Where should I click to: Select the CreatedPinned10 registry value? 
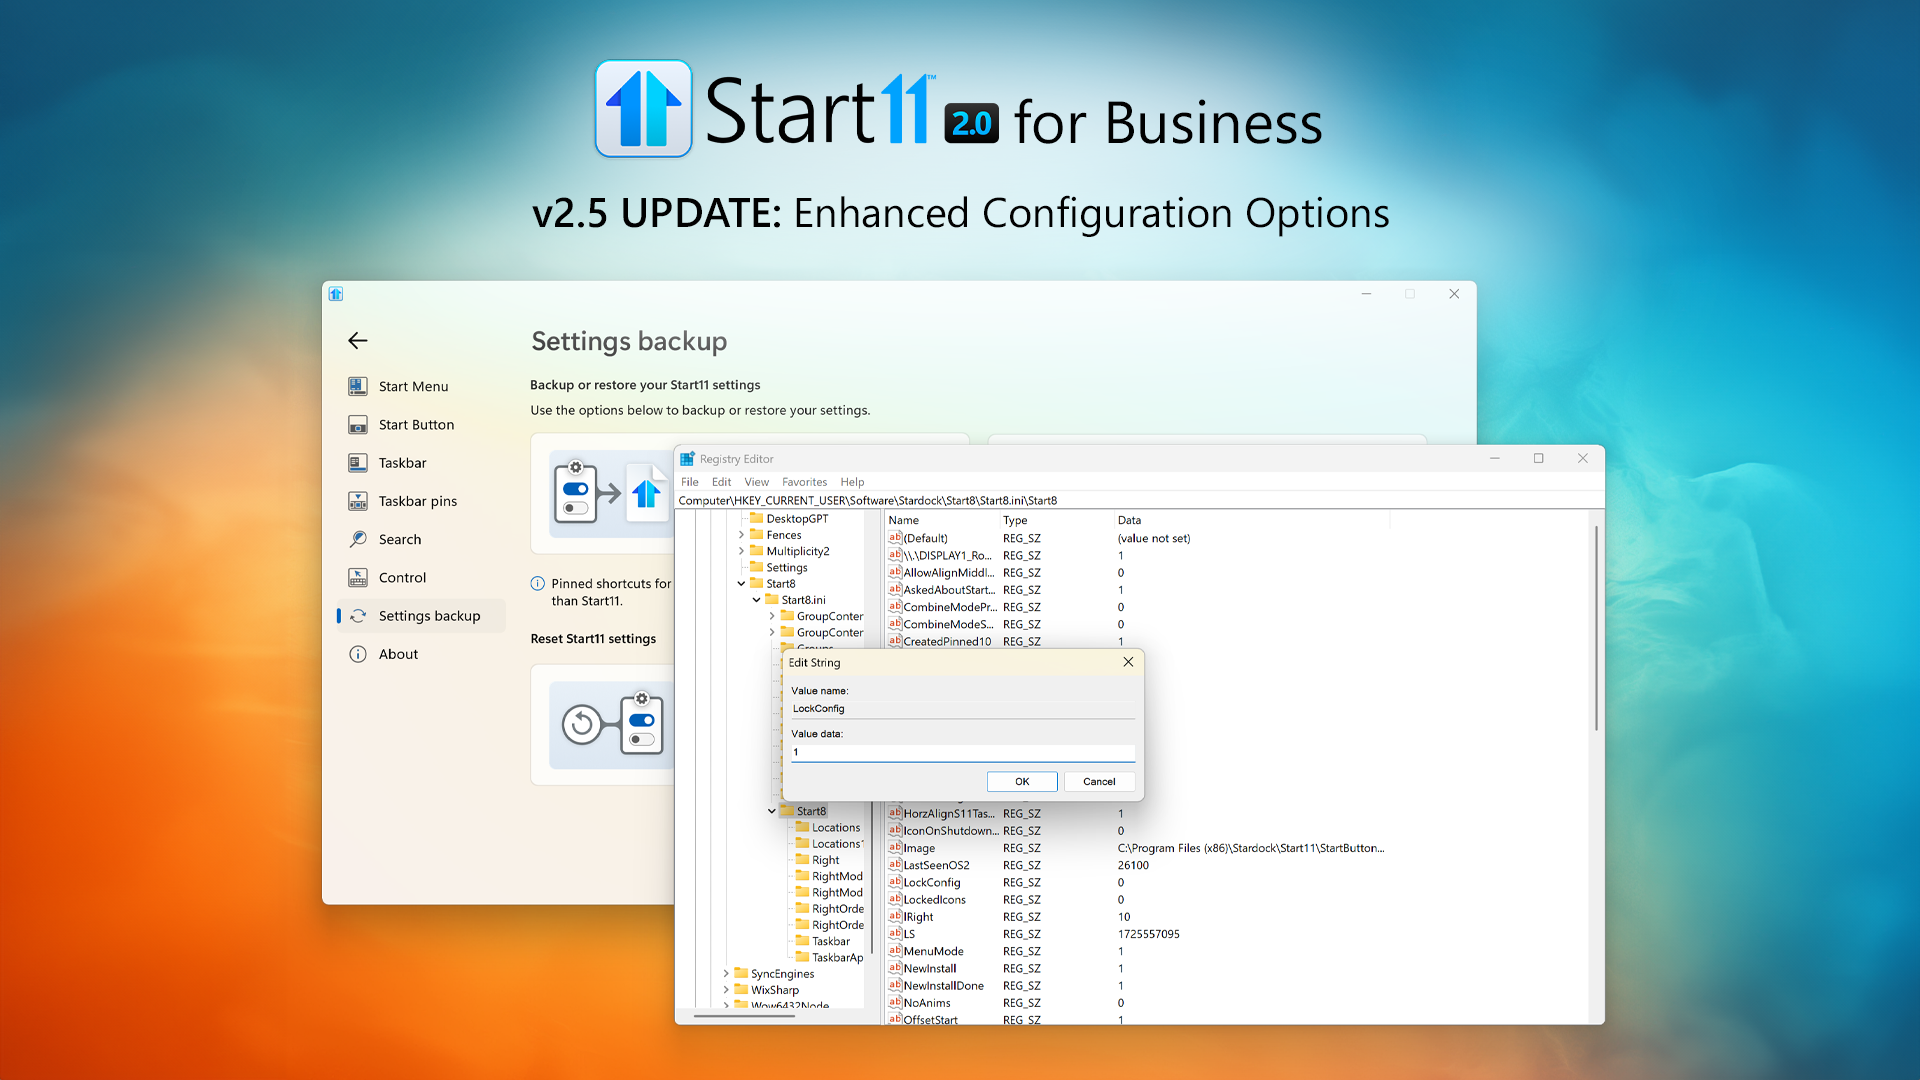pos(946,642)
